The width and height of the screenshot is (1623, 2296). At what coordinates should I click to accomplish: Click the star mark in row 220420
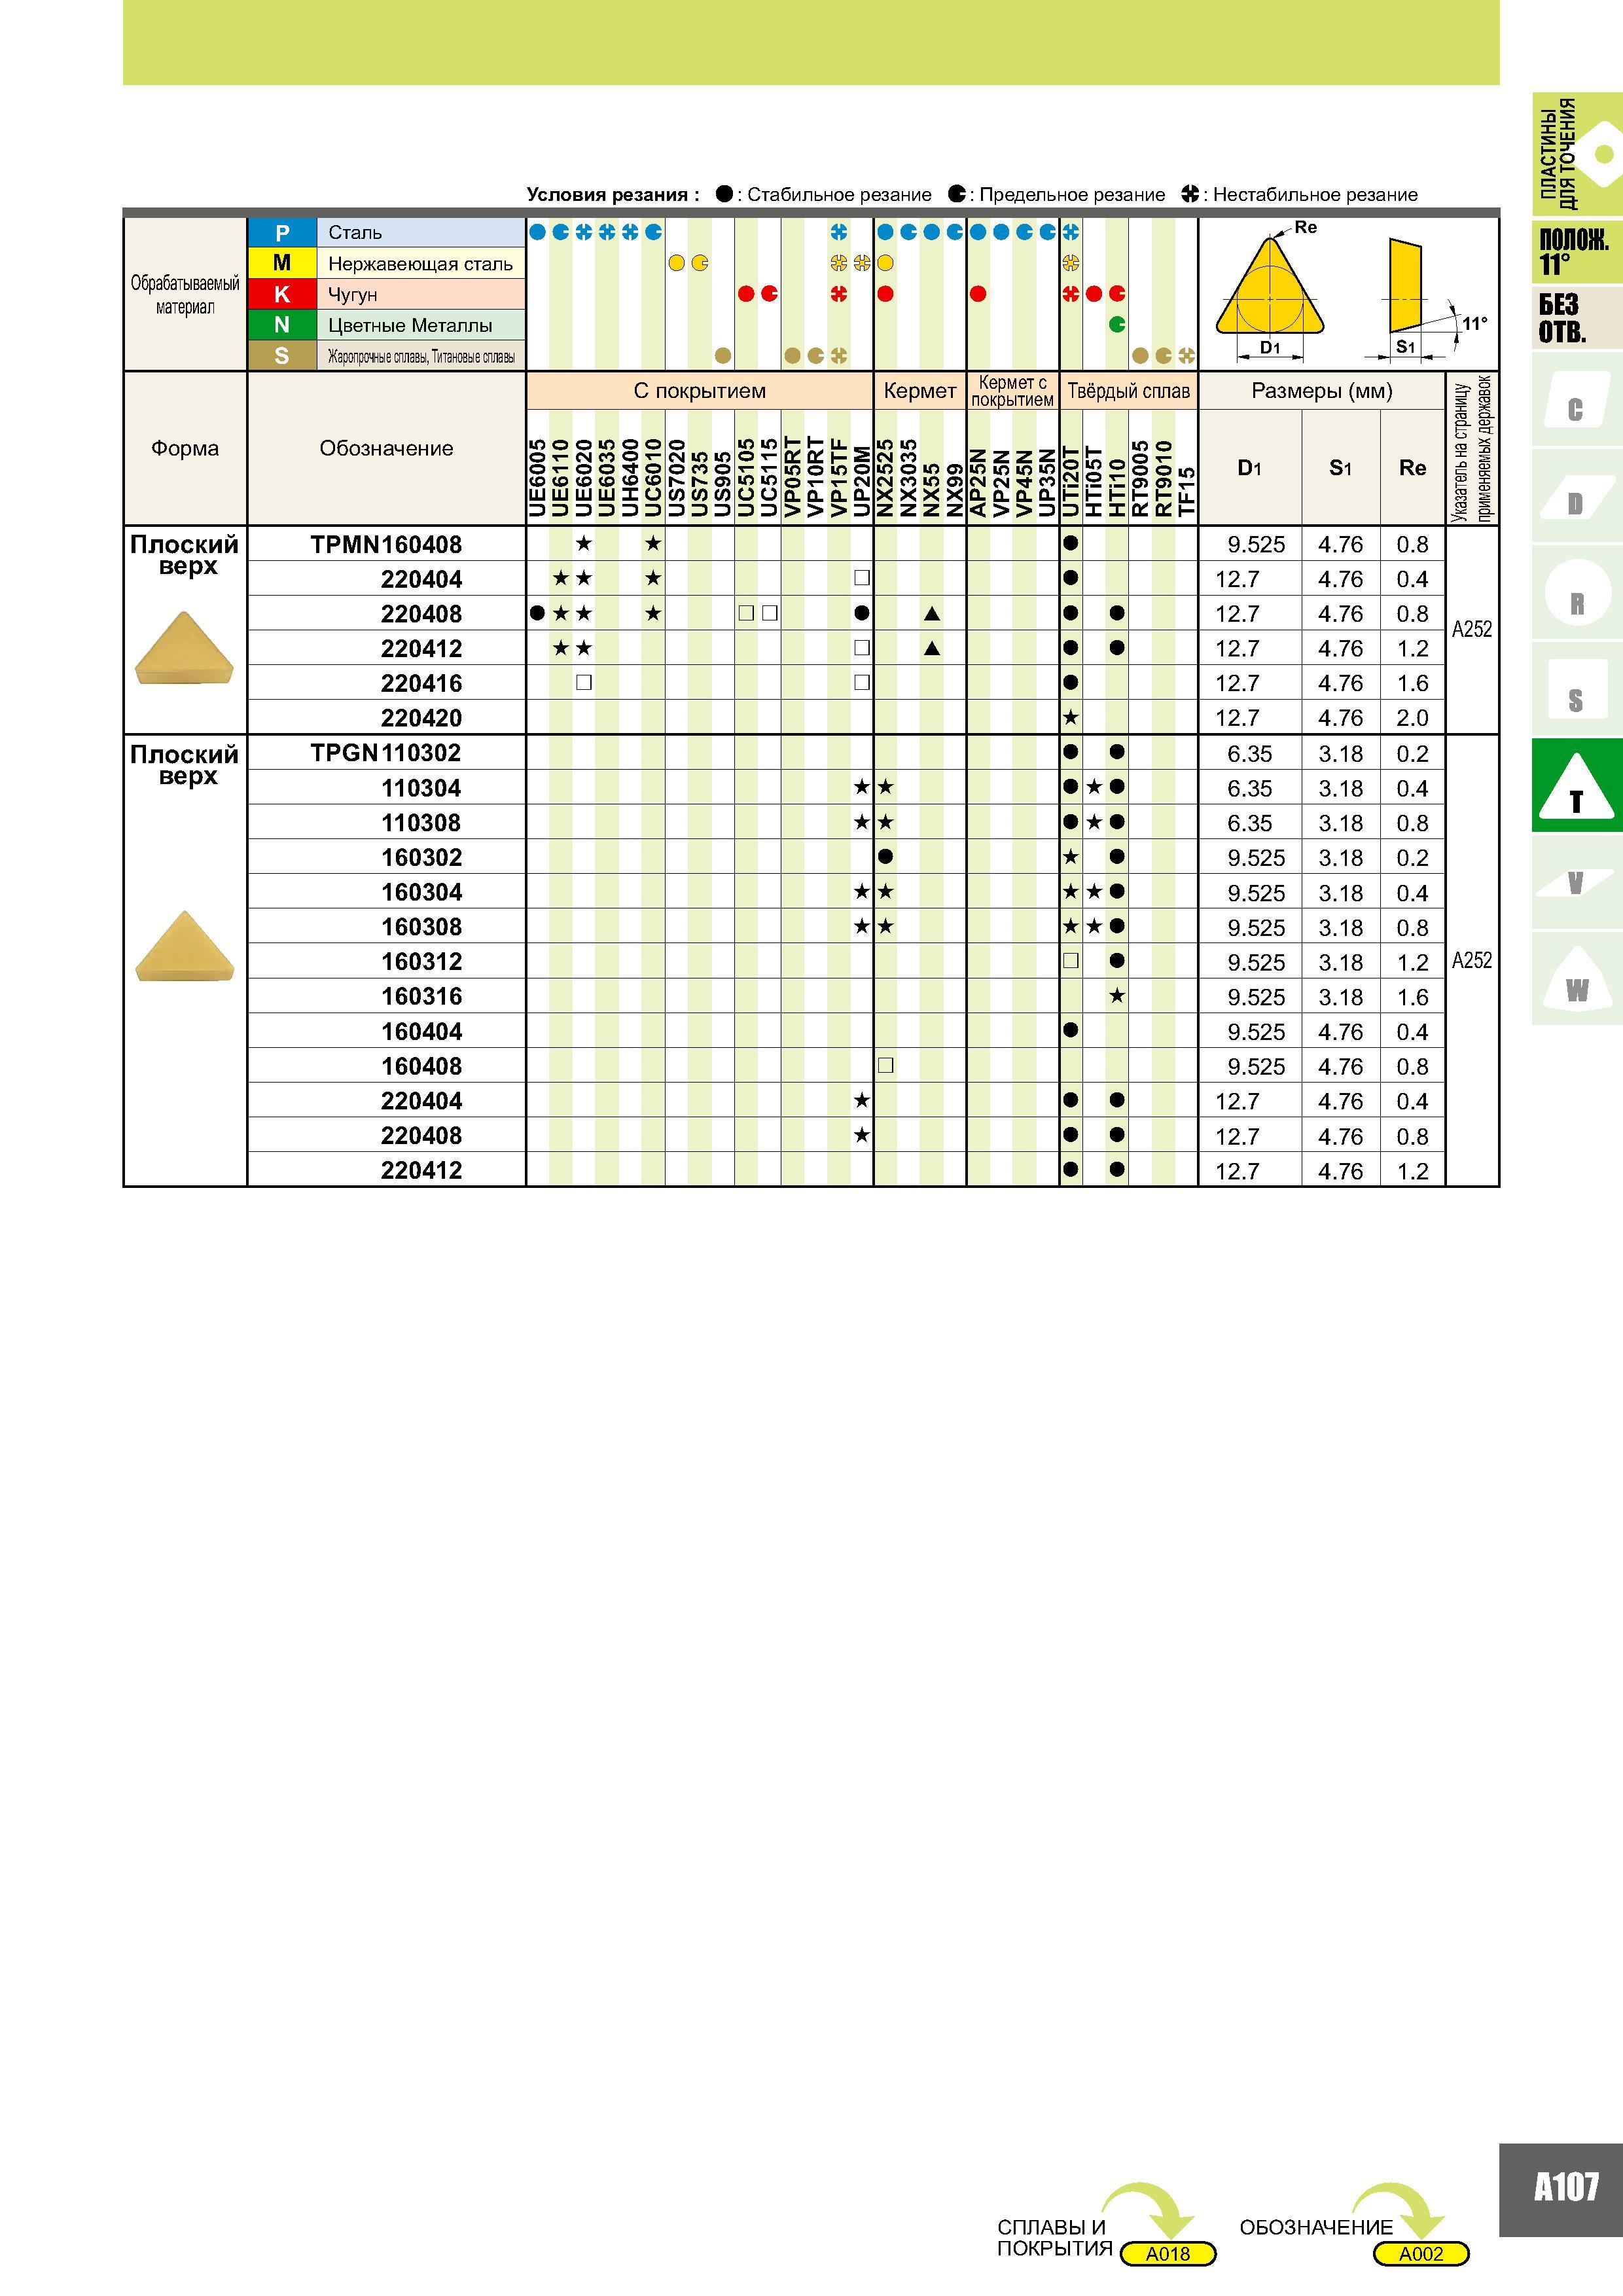point(1071,717)
